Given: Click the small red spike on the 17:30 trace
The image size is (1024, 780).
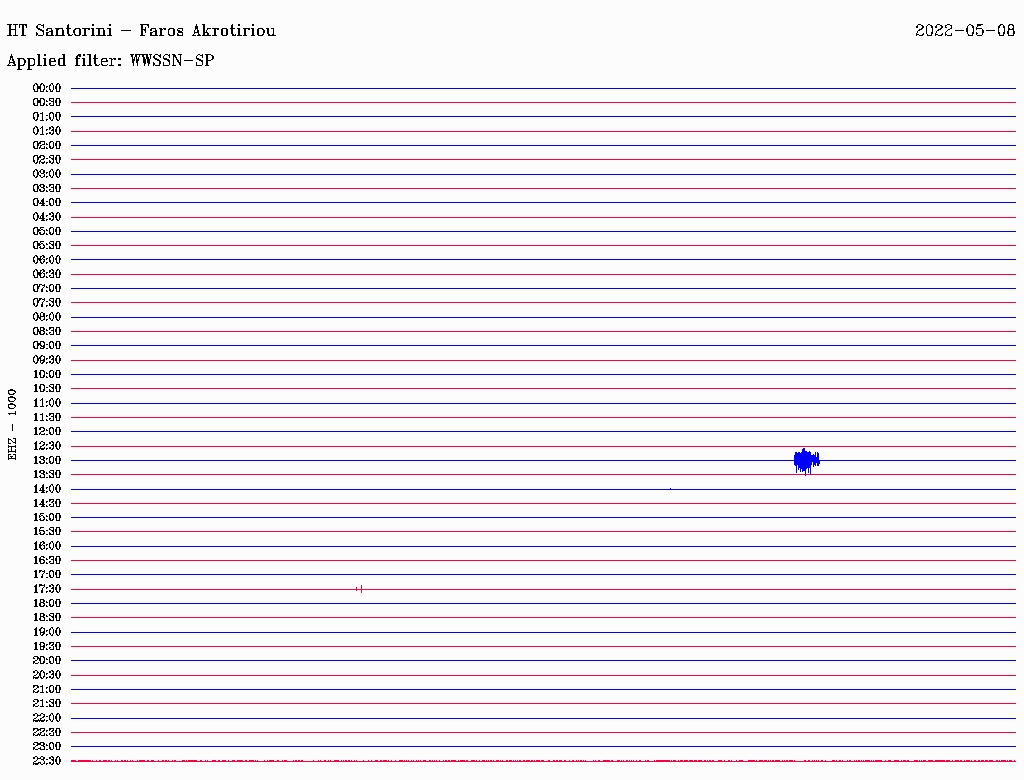Looking at the screenshot, I should [x=359, y=589].
